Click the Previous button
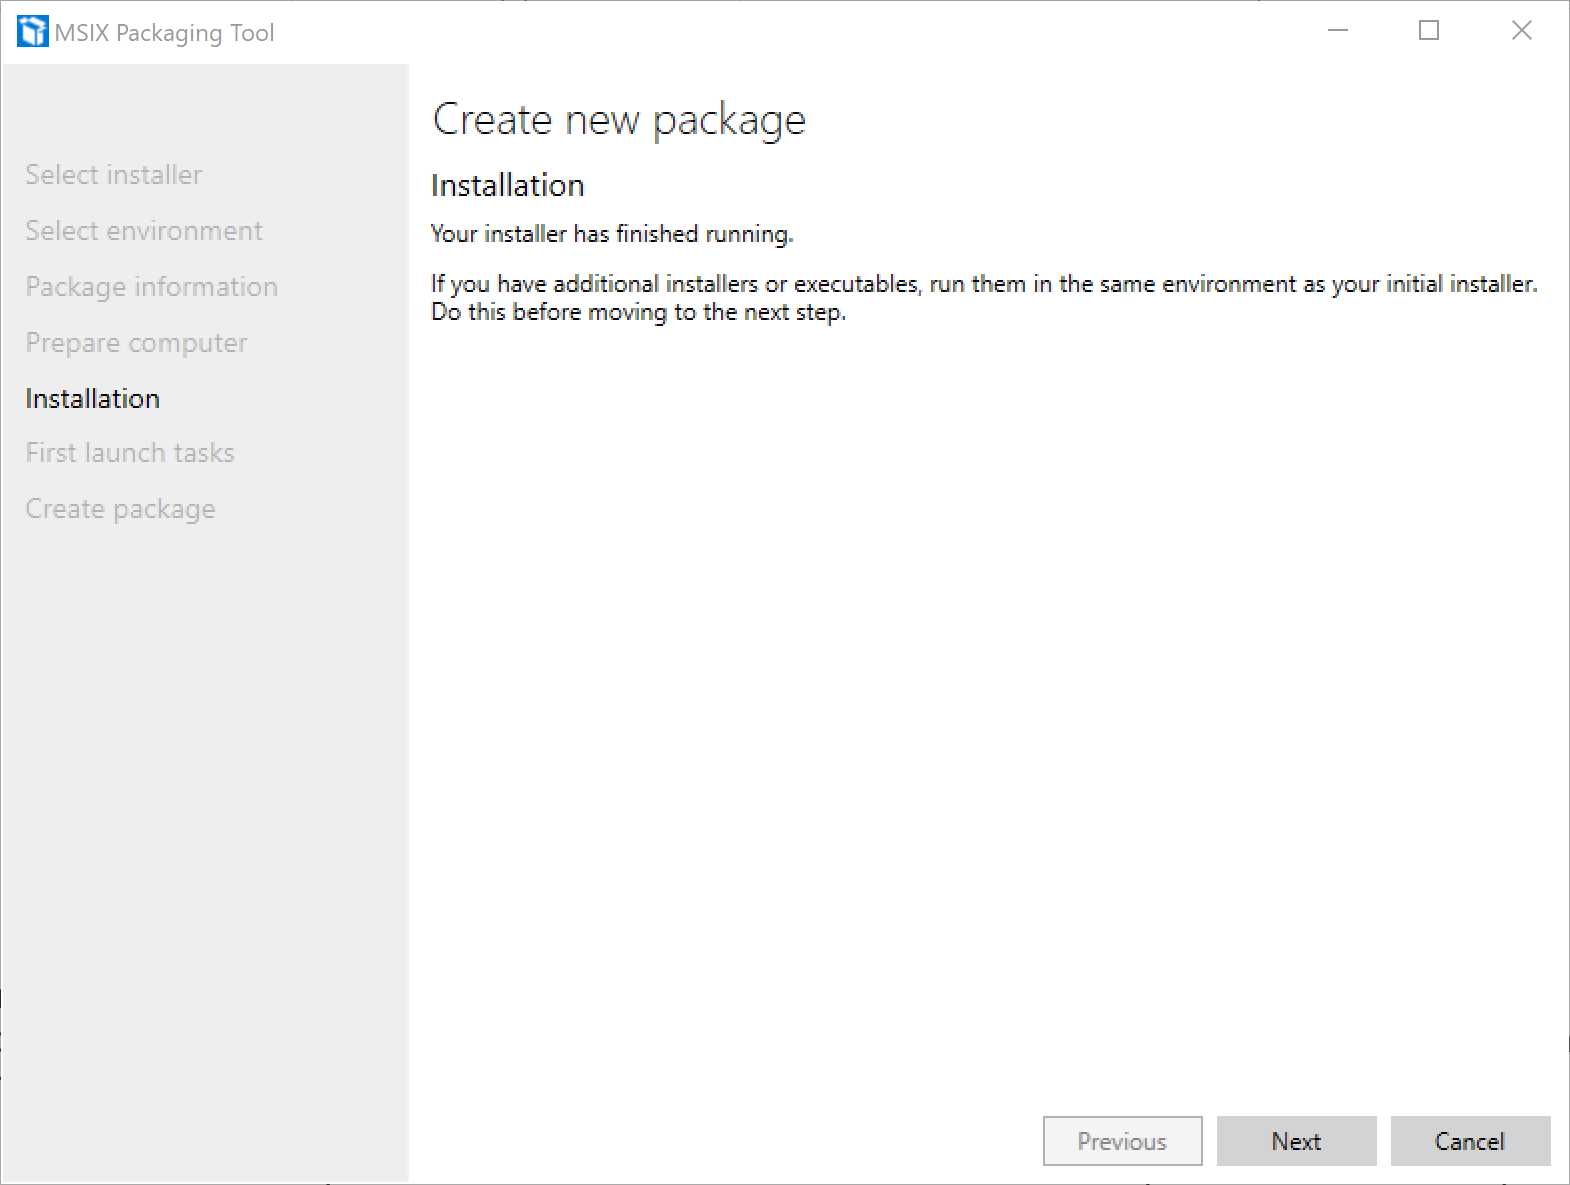This screenshot has height=1185, width=1570. pyautogui.click(x=1121, y=1141)
